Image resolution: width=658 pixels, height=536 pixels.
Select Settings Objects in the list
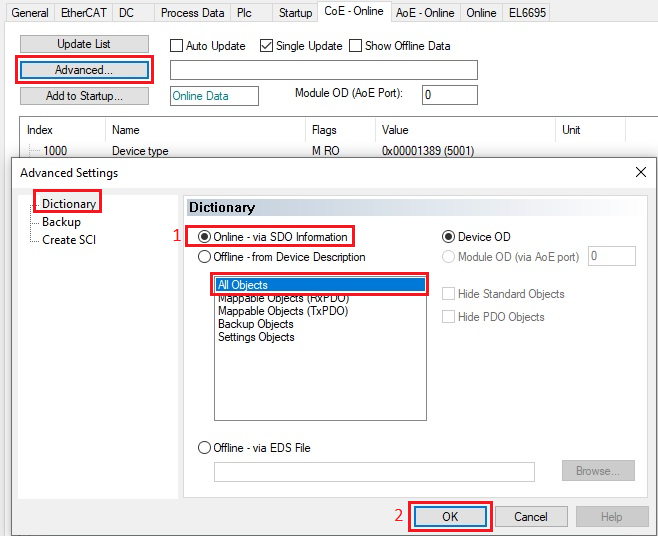point(320,337)
